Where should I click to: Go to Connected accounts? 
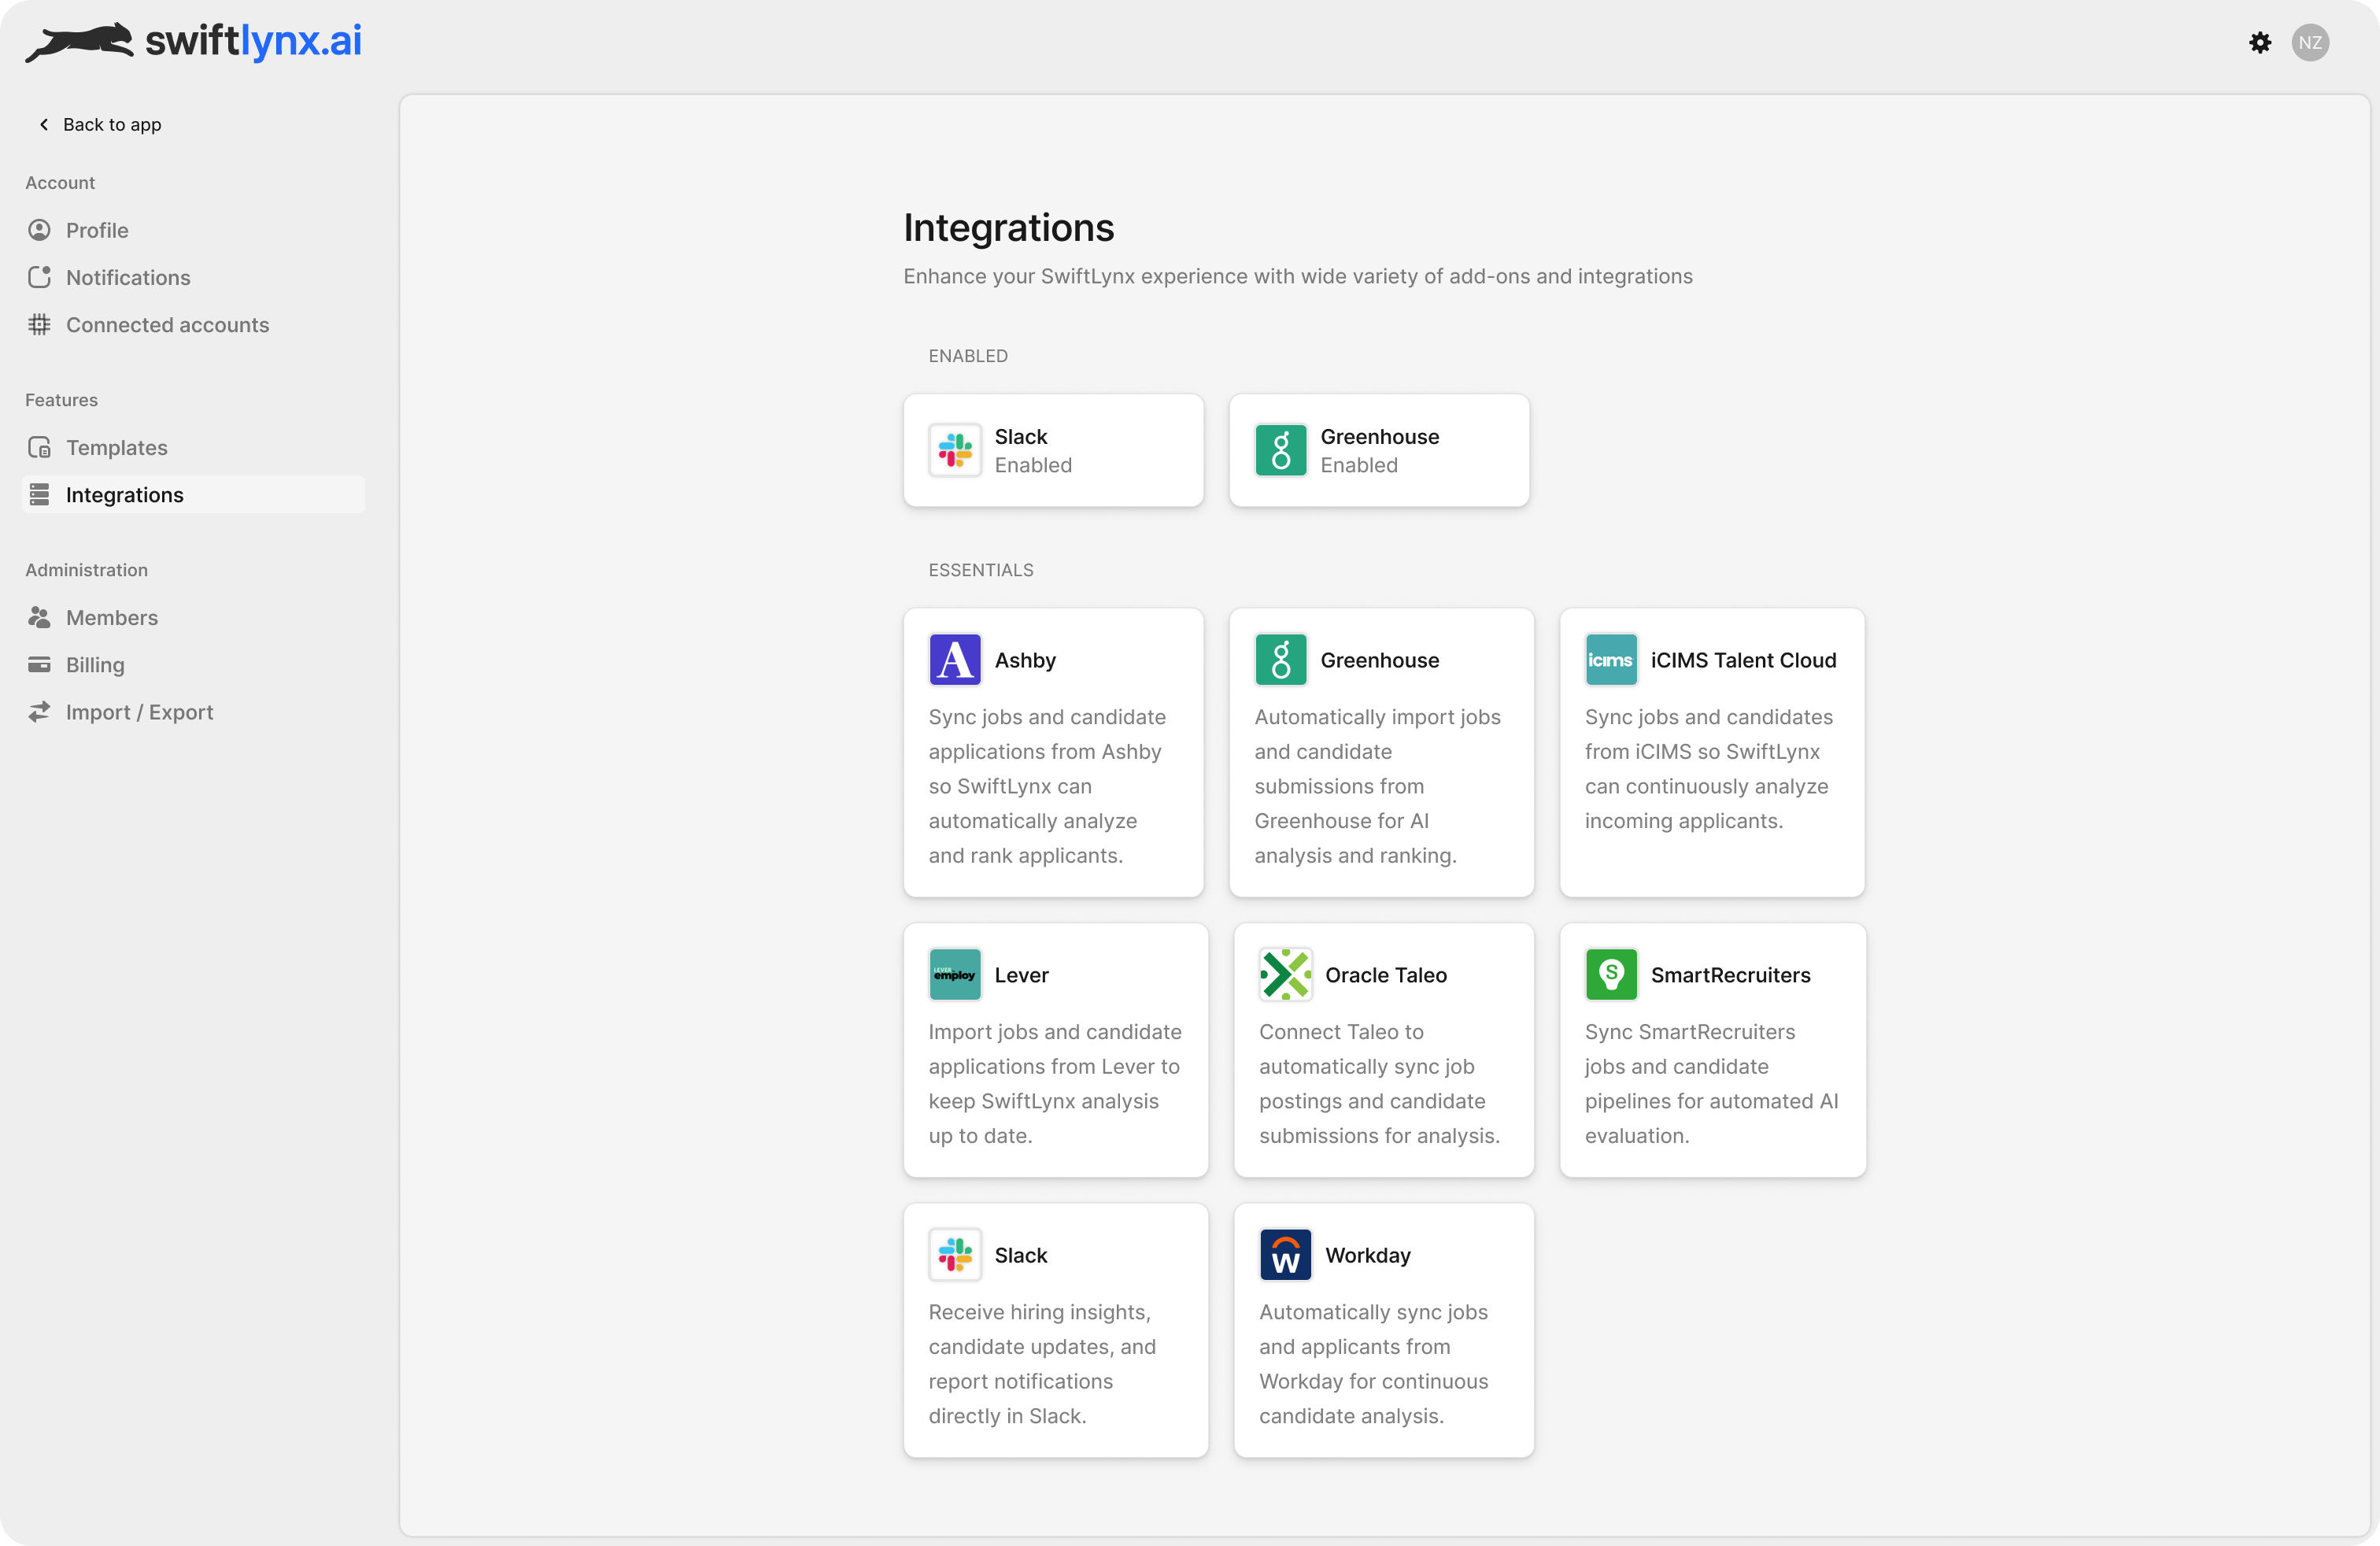pyautogui.click(x=167, y=325)
